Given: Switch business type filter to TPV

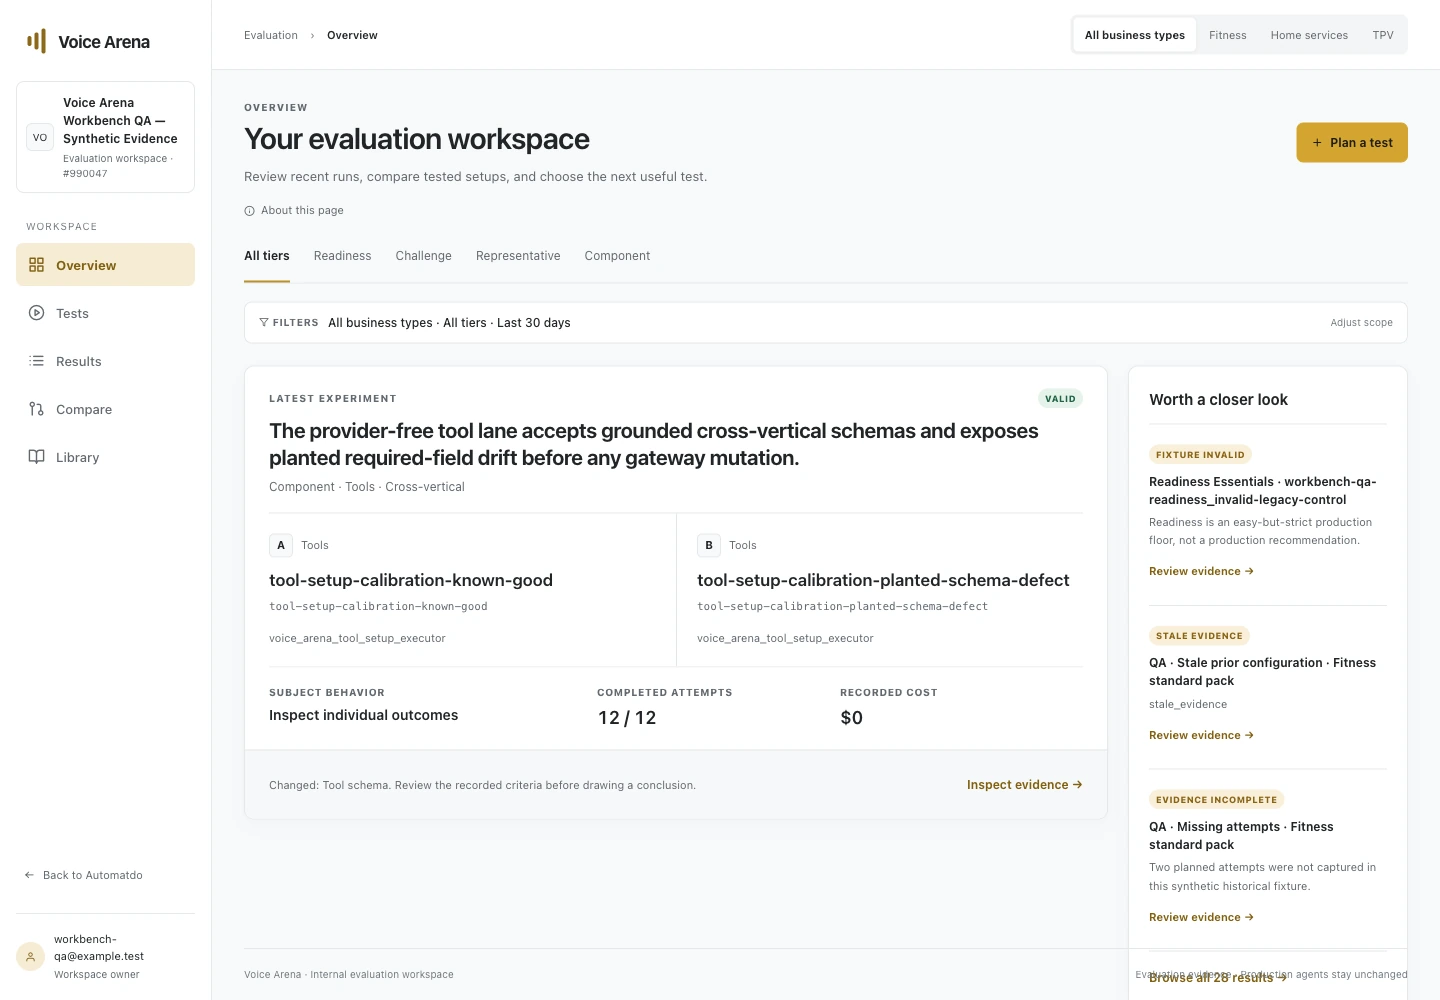Looking at the screenshot, I should point(1383,35).
